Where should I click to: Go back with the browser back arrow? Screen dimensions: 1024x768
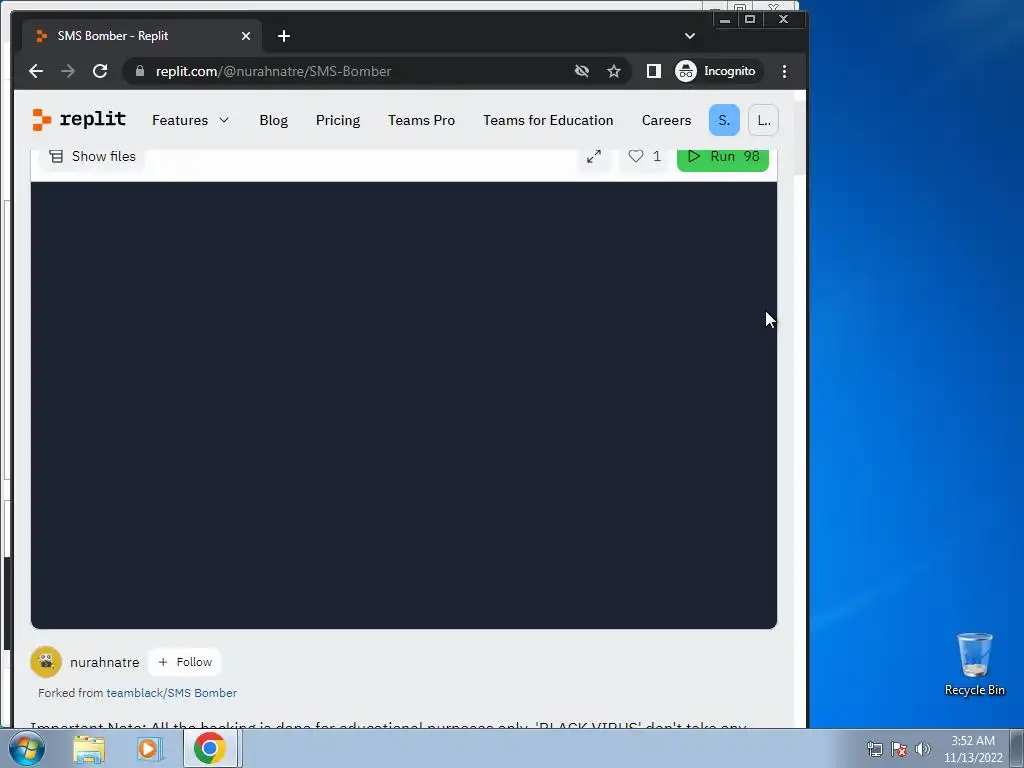(x=36, y=71)
